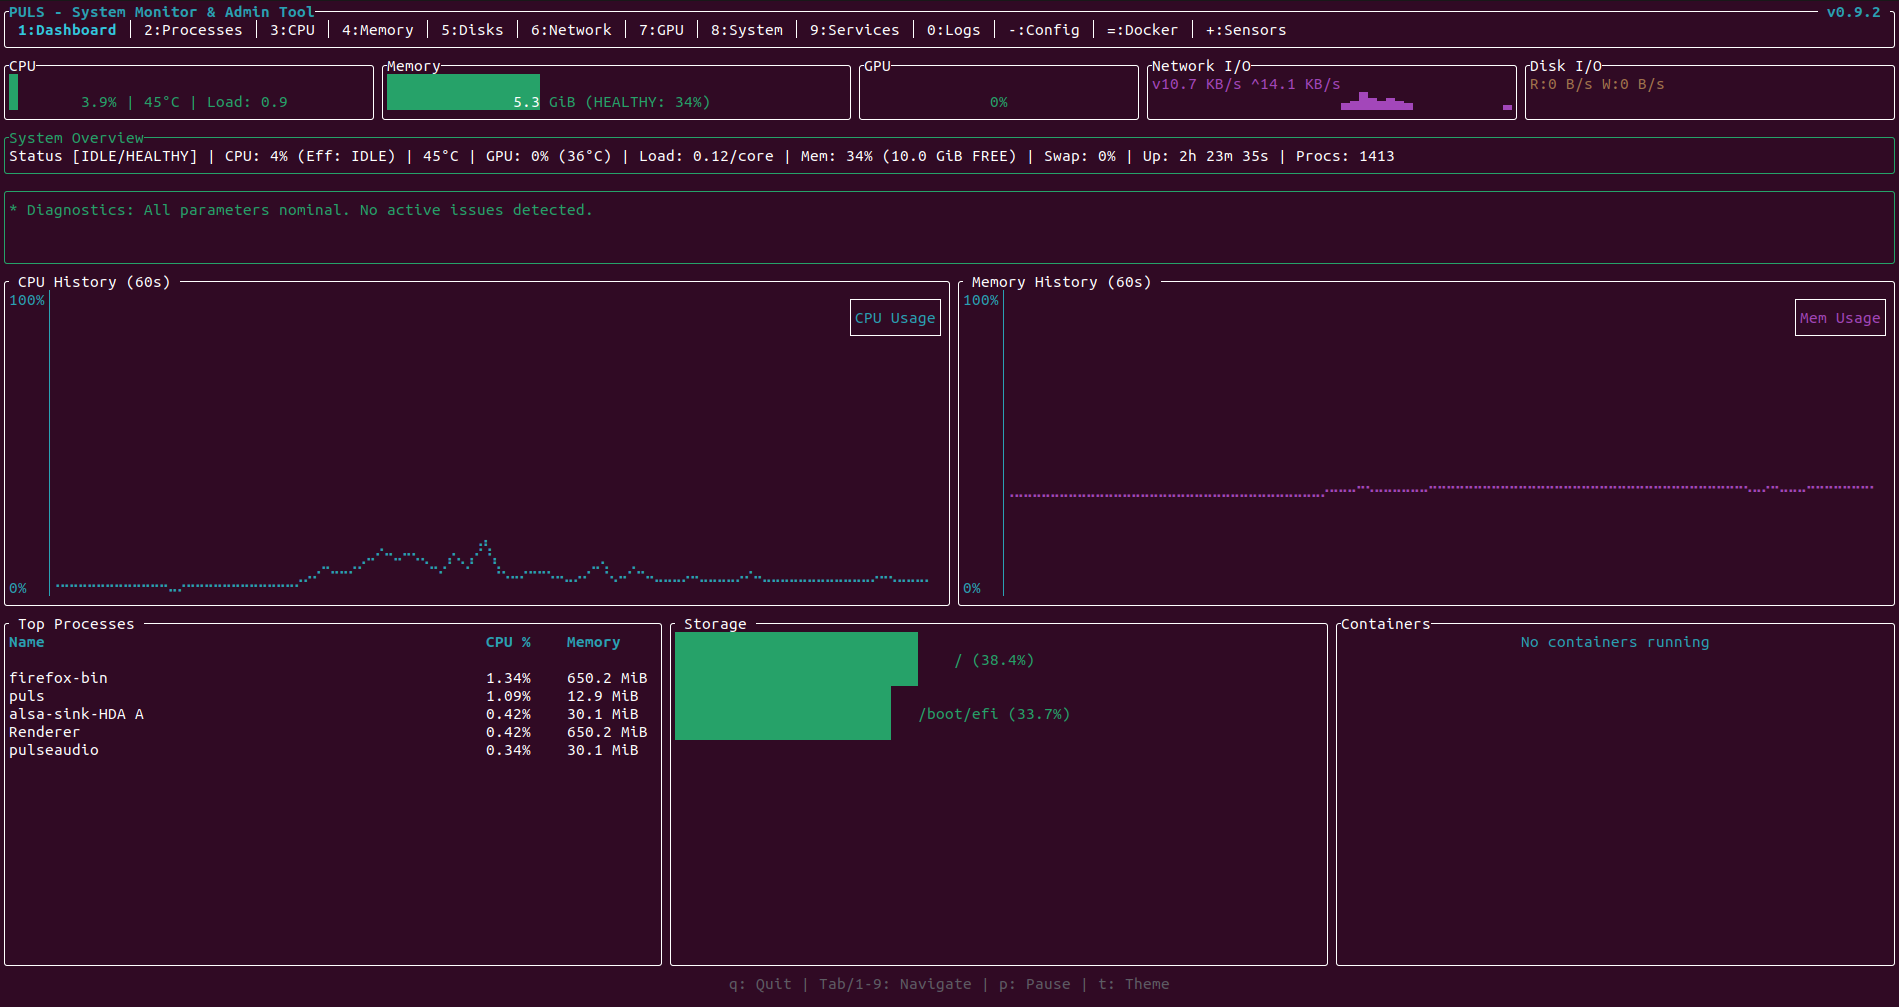Click CPU panel '3.9% | 45°C | Load: 0.9'
Viewport: 1899px width, 1007px height.
click(x=184, y=102)
